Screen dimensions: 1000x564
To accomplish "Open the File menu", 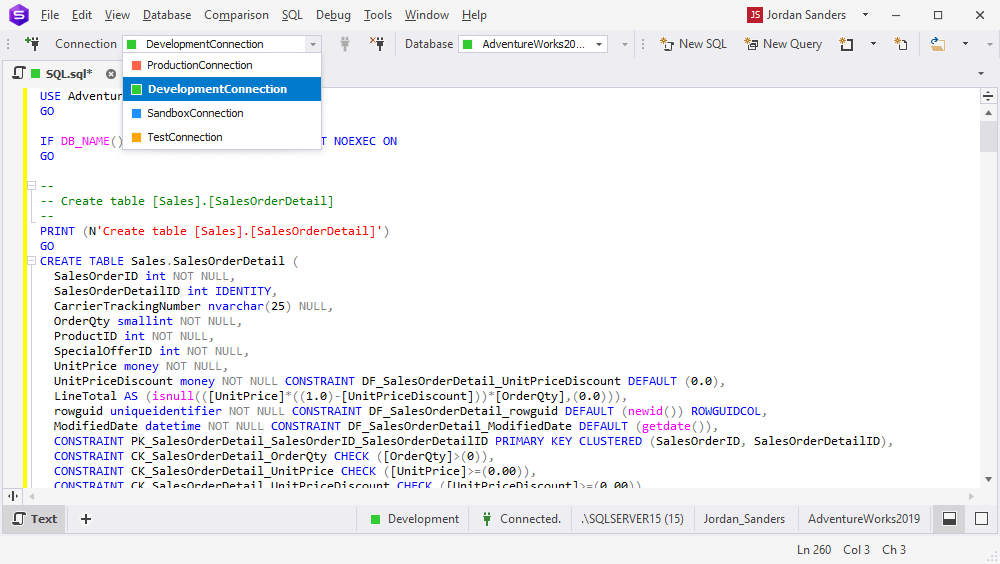I will point(50,15).
